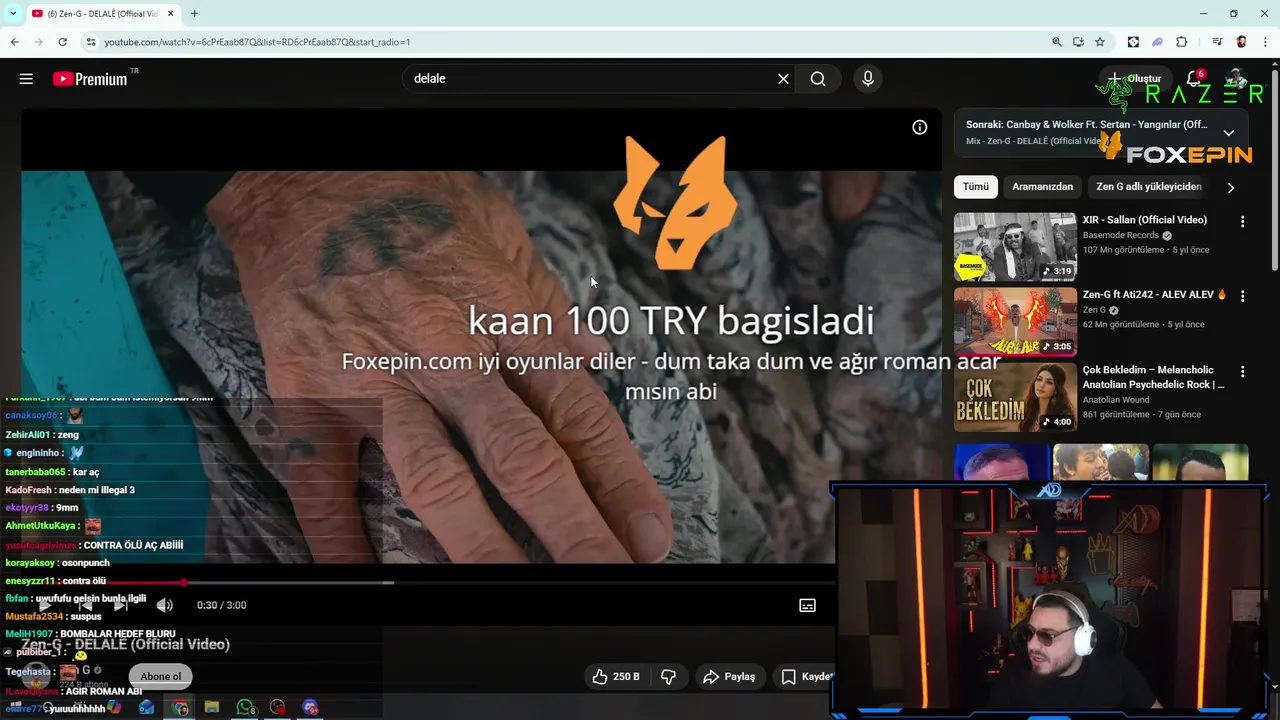This screenshot has height=720, width=1280.
Task: Select the Aramanızdan filter chip
Action: pos(1042,187)
